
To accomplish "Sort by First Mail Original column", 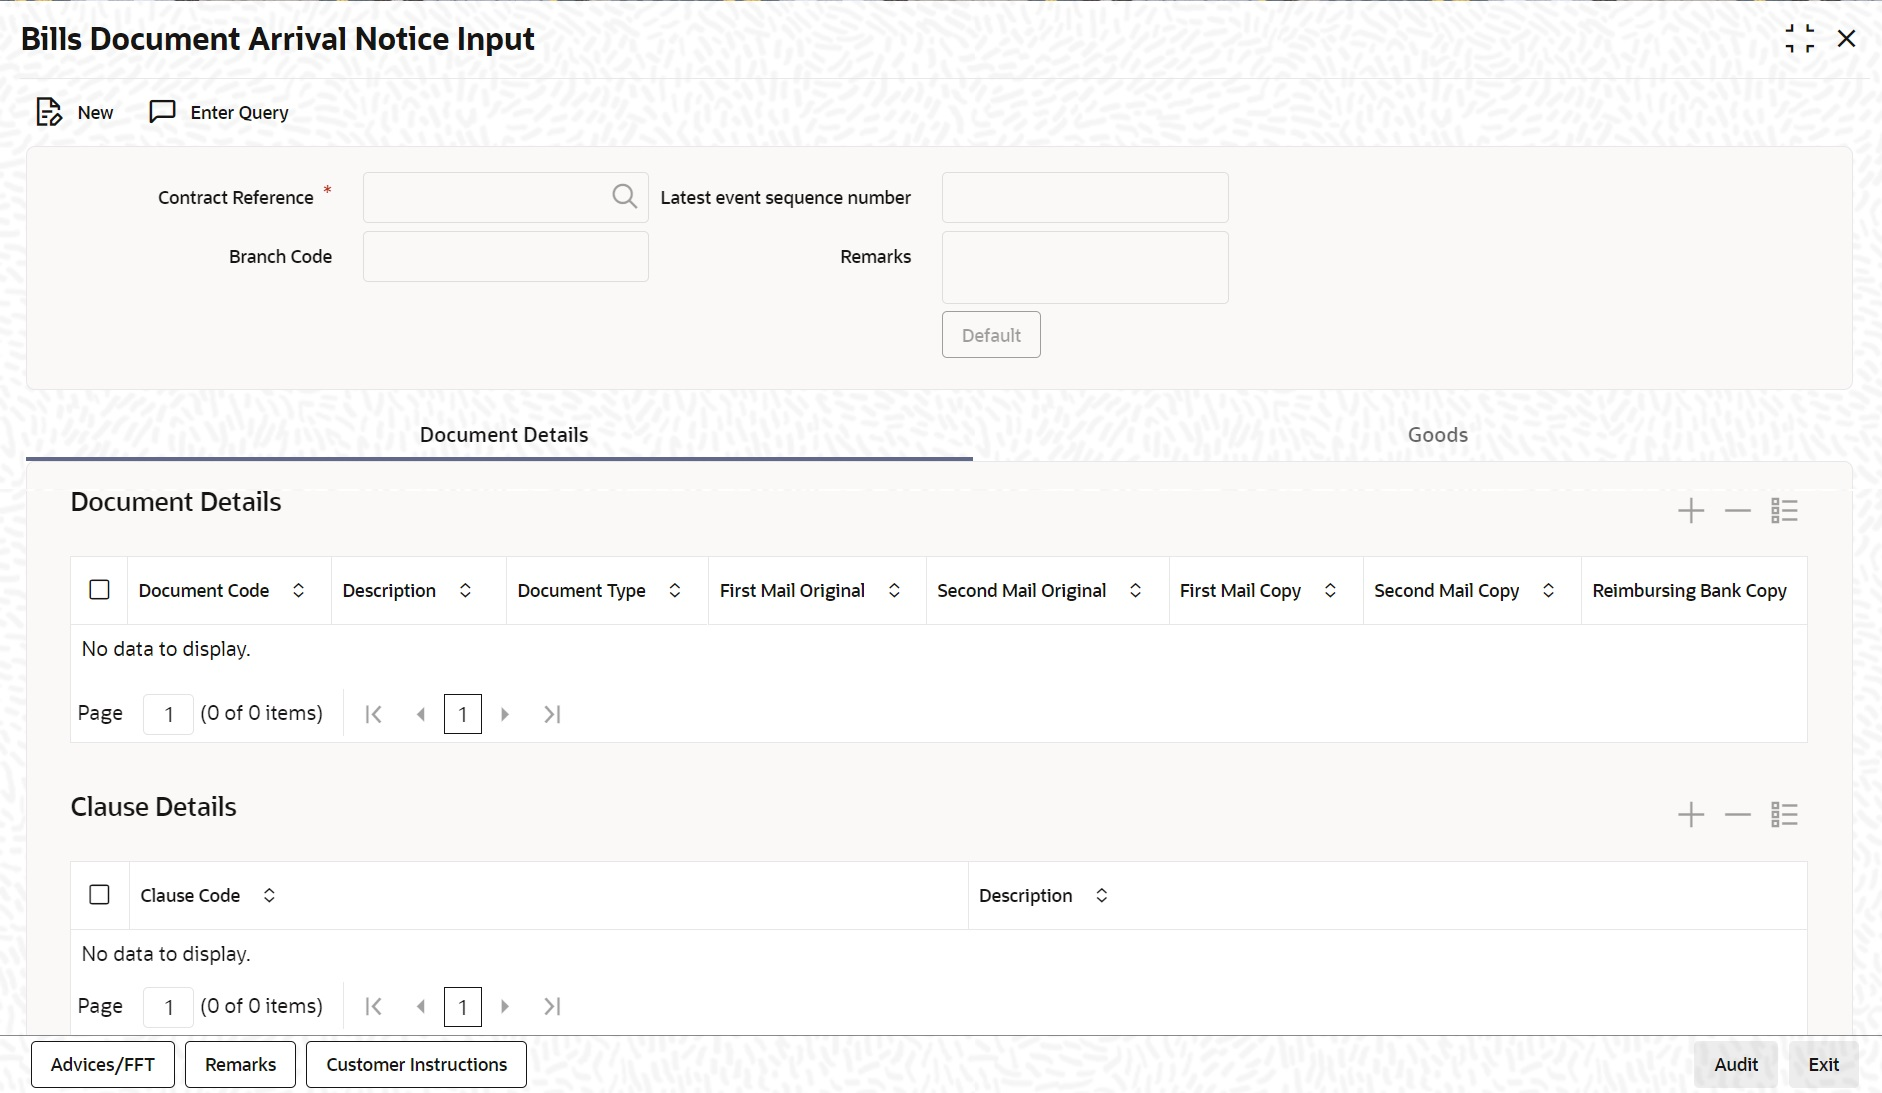I will tap(895, 591).
